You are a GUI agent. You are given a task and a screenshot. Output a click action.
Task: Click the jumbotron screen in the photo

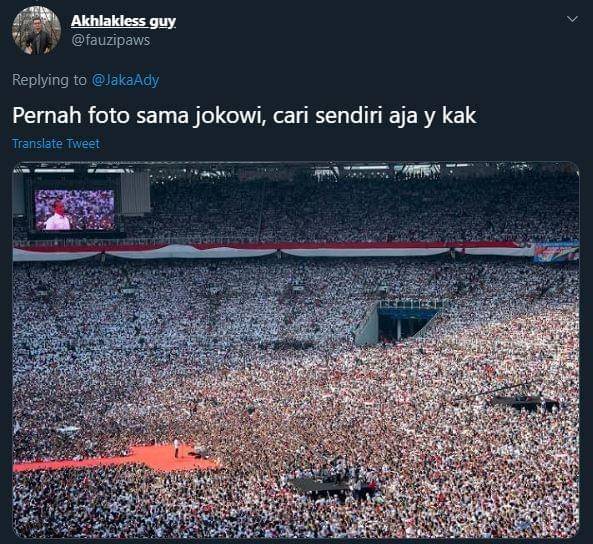pos(75,210)
